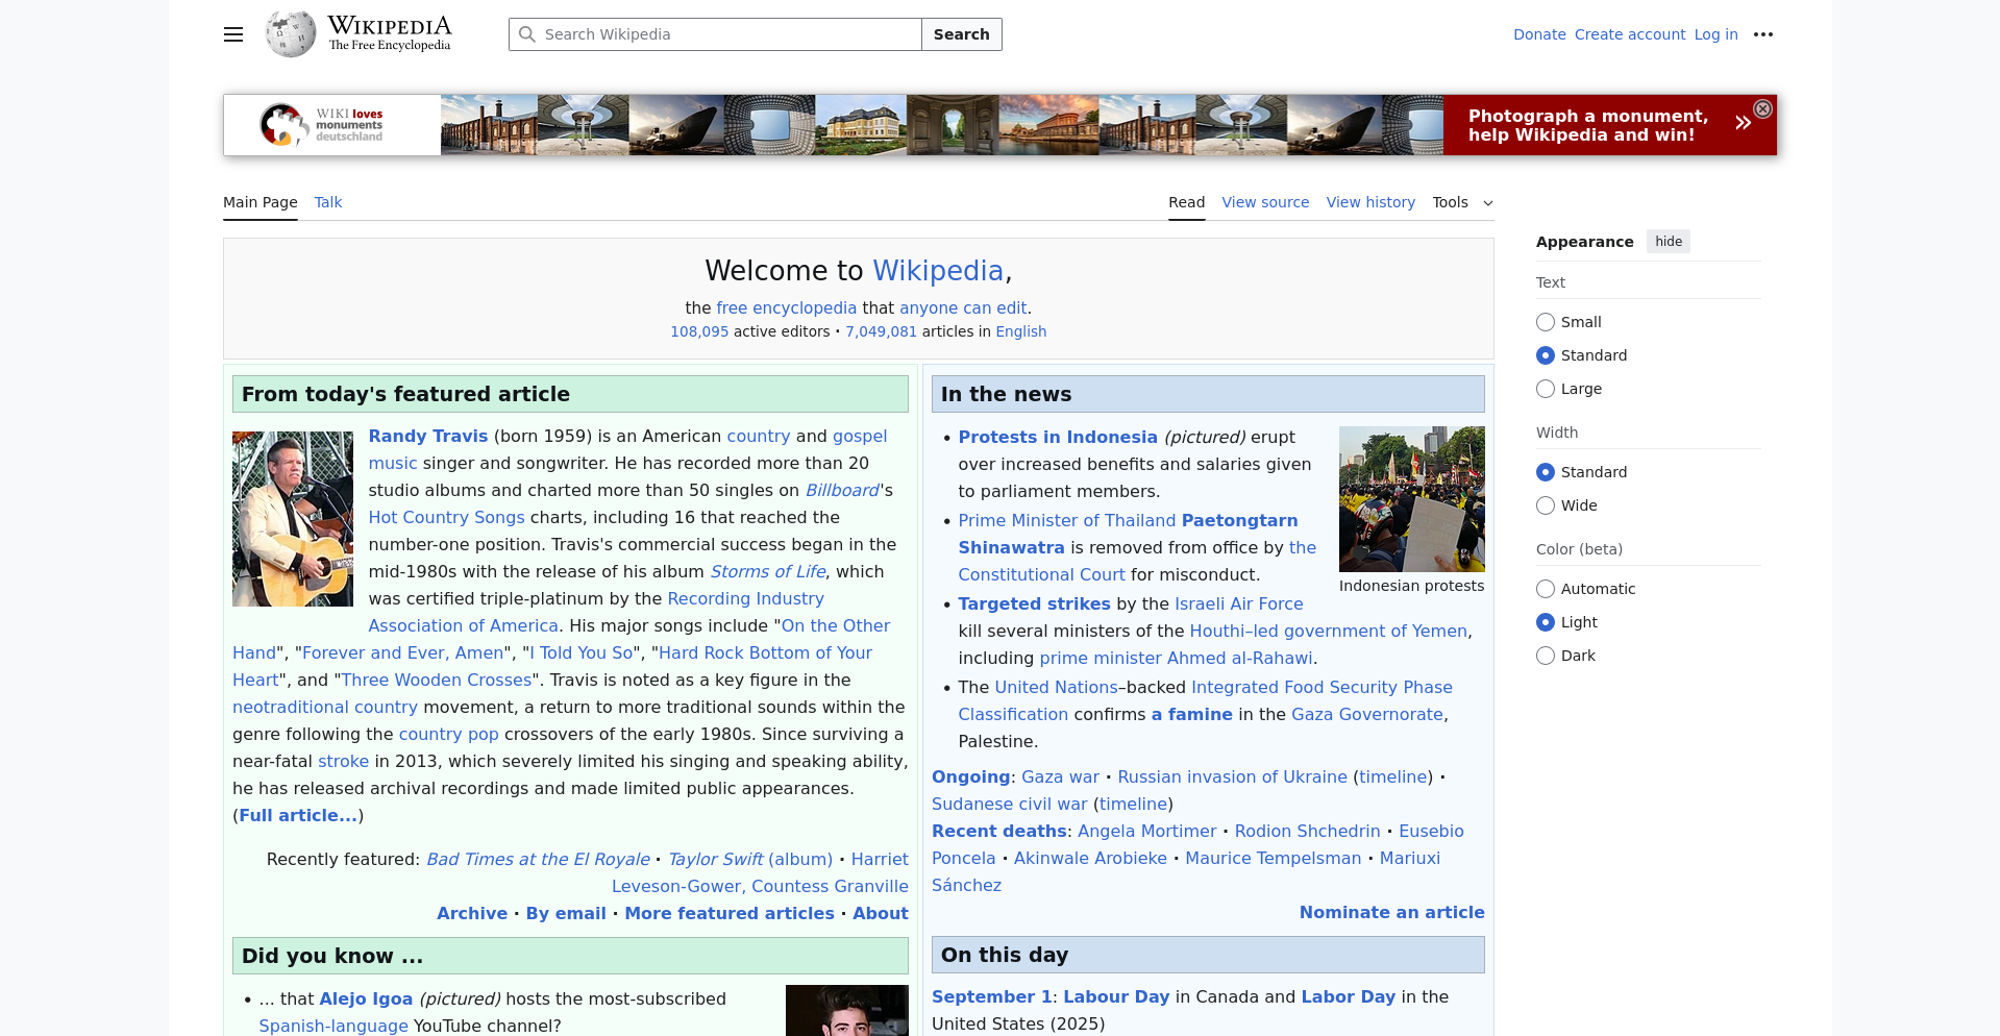This screenshot has height=1036, width=2000.
Task: Click Angela Mortimer link
Action: coord(1147,831)
